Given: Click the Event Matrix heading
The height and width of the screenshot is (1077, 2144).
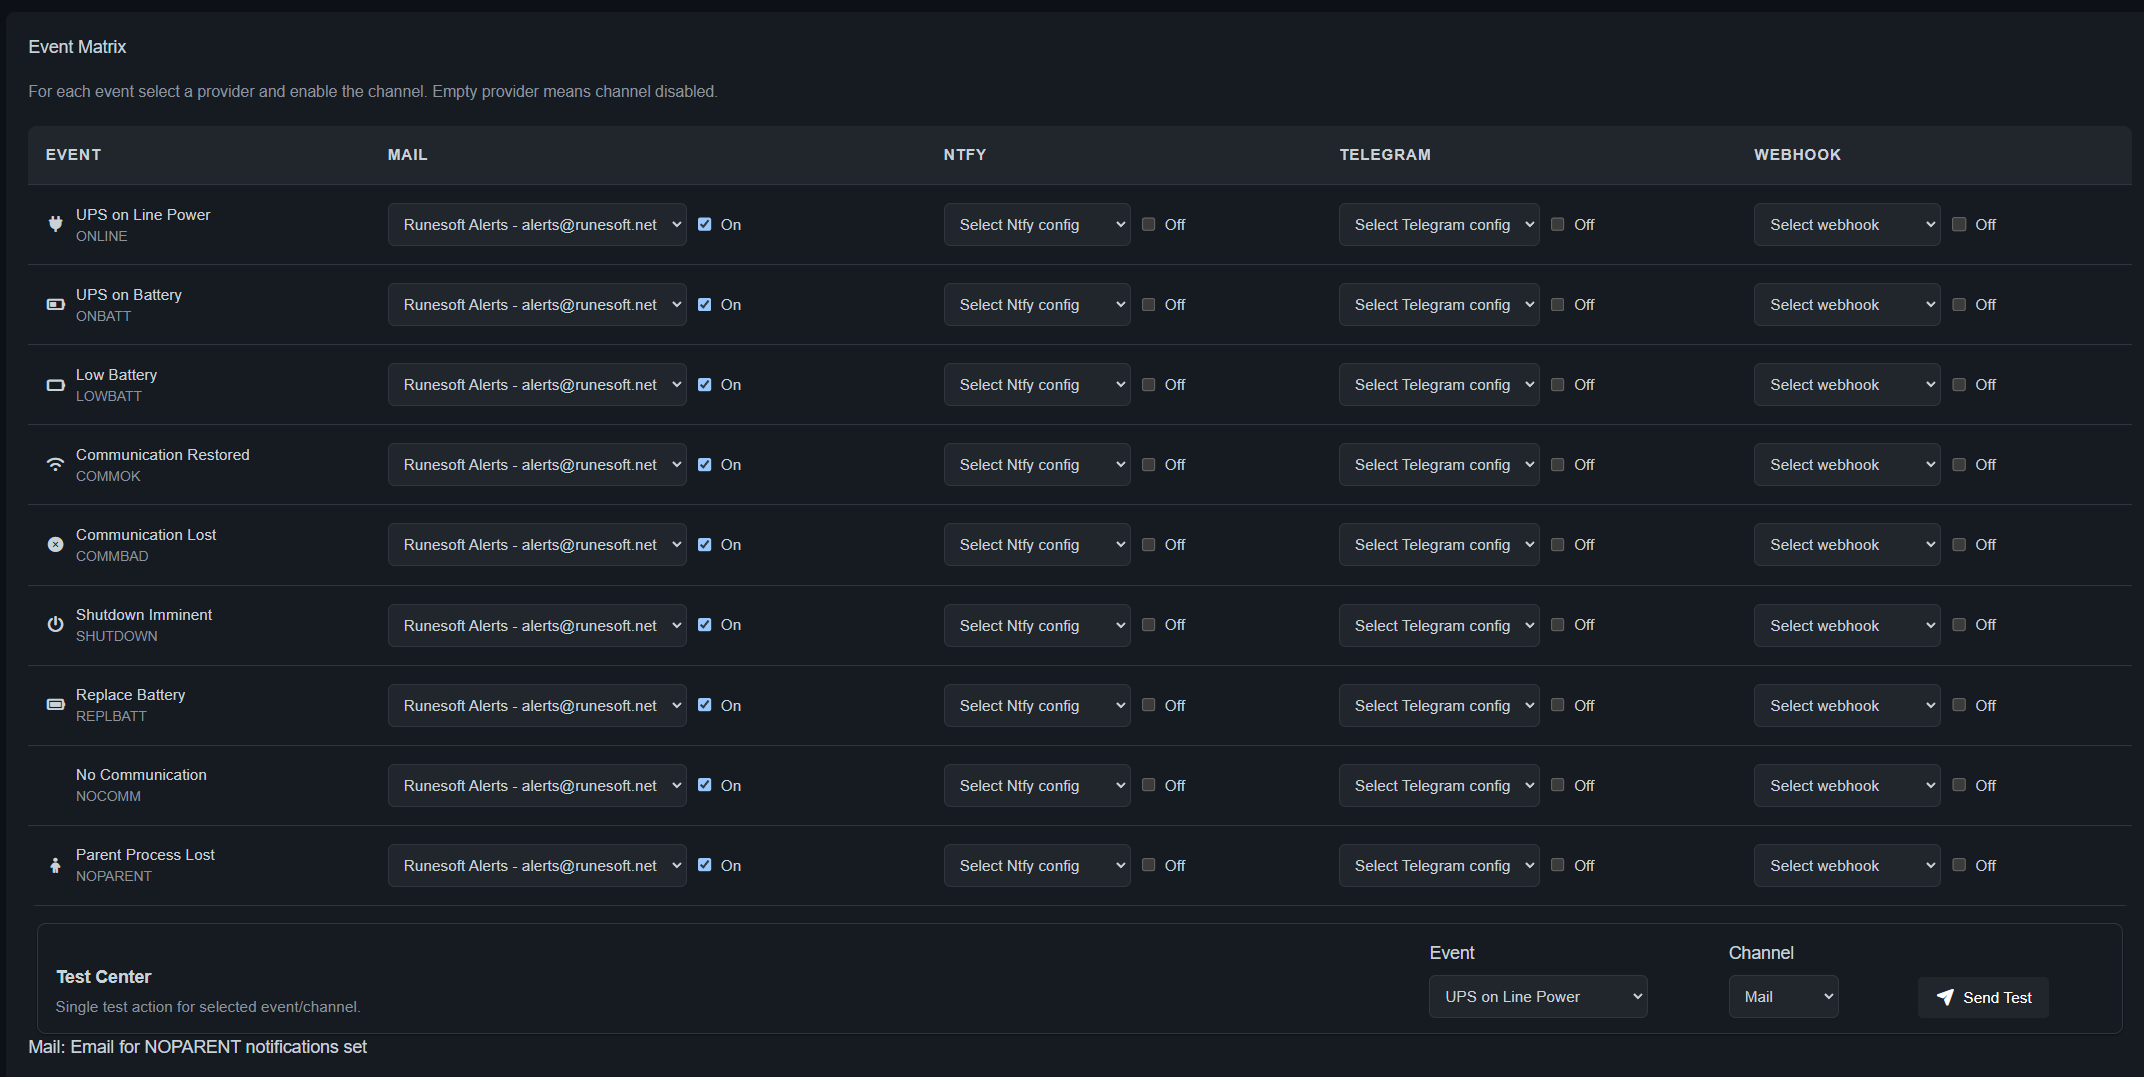Looking at the screenshot, I should pyautogui.click(x=77, y=47).
